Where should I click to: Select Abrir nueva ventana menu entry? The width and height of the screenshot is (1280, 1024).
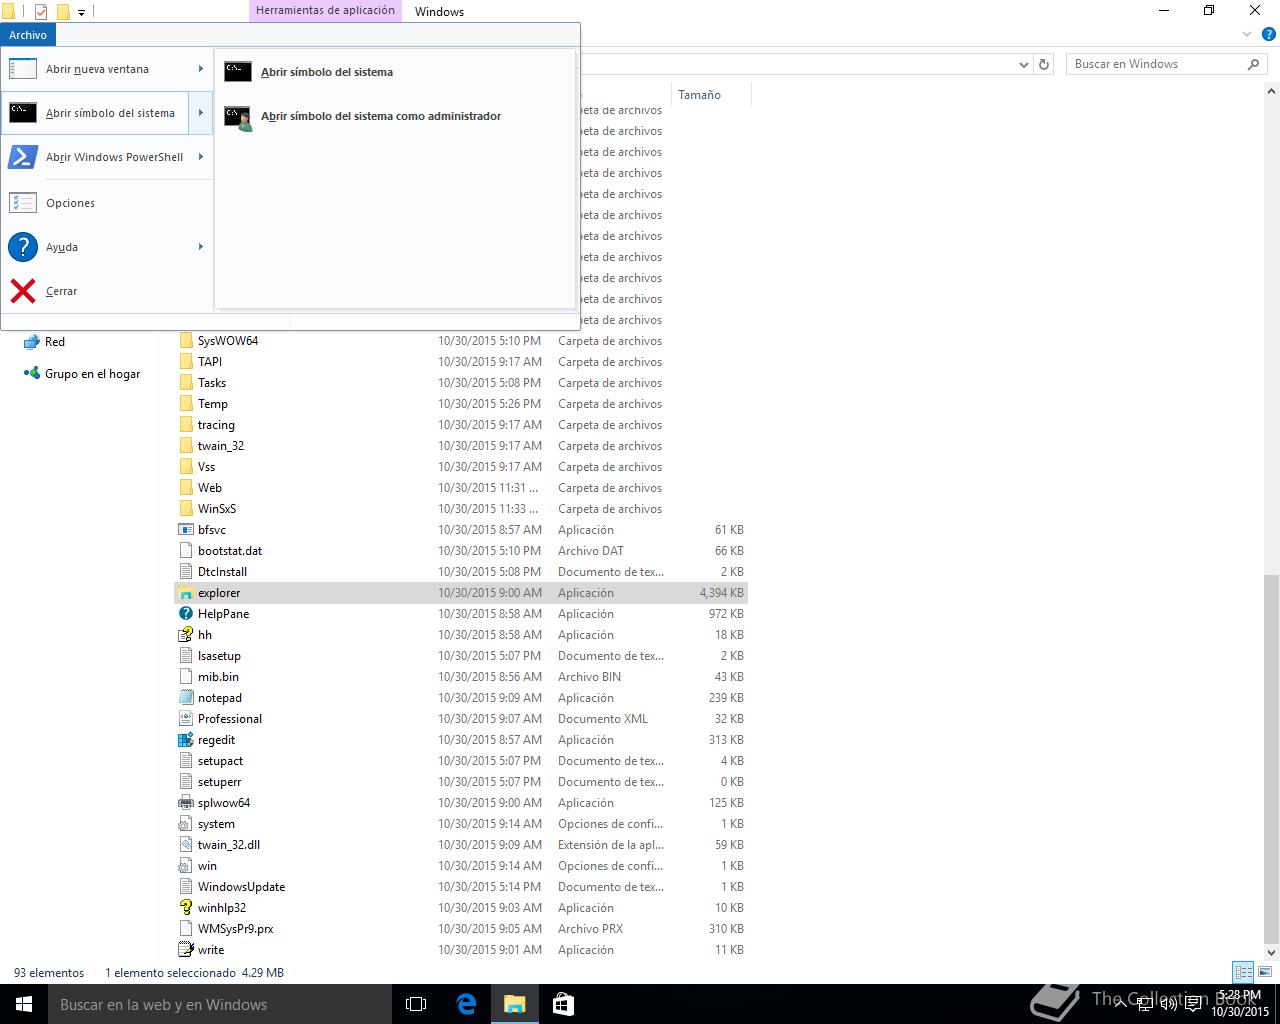click(97, 69)
